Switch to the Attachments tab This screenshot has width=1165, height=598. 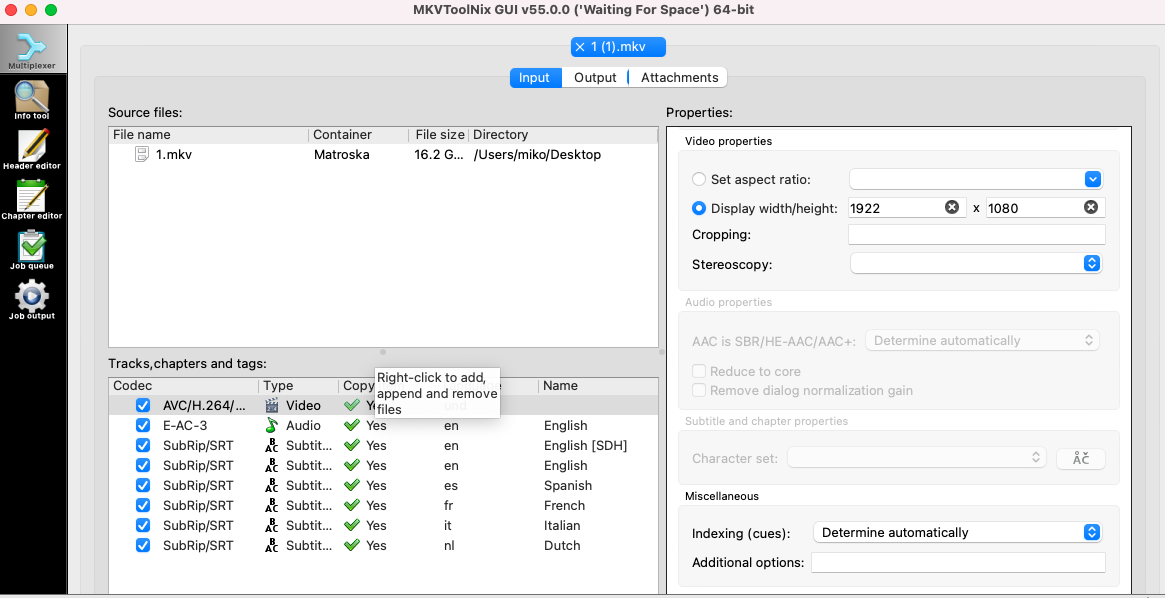(679, 77)
